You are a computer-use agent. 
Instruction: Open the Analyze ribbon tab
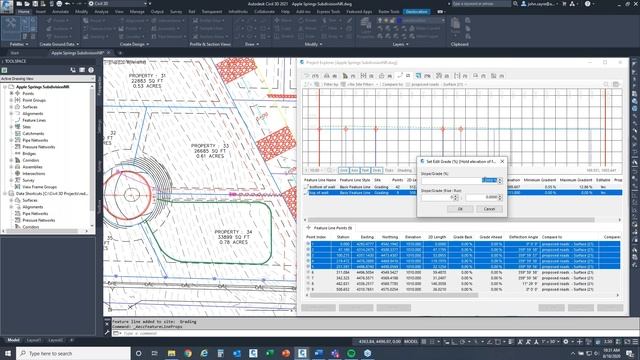[101, 12]
